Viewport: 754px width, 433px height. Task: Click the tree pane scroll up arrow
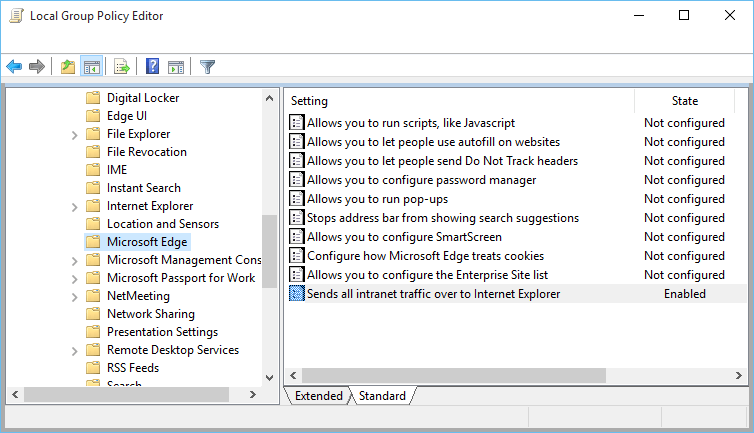point(270,98)
